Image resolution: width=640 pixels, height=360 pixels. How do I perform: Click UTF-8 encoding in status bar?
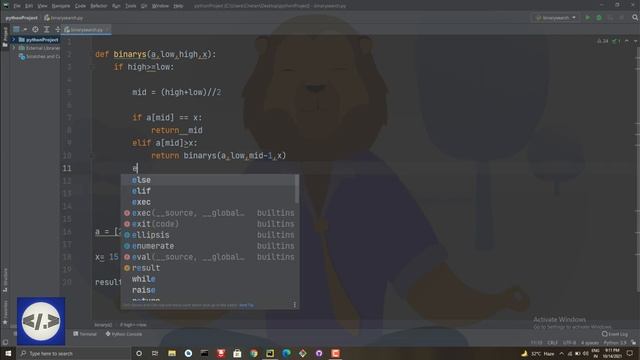pos(569,343)
